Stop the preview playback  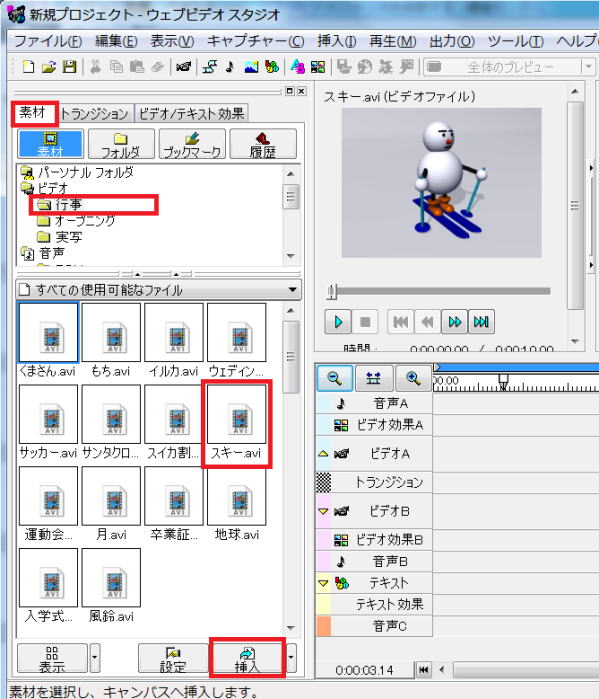tap(365, 322)
